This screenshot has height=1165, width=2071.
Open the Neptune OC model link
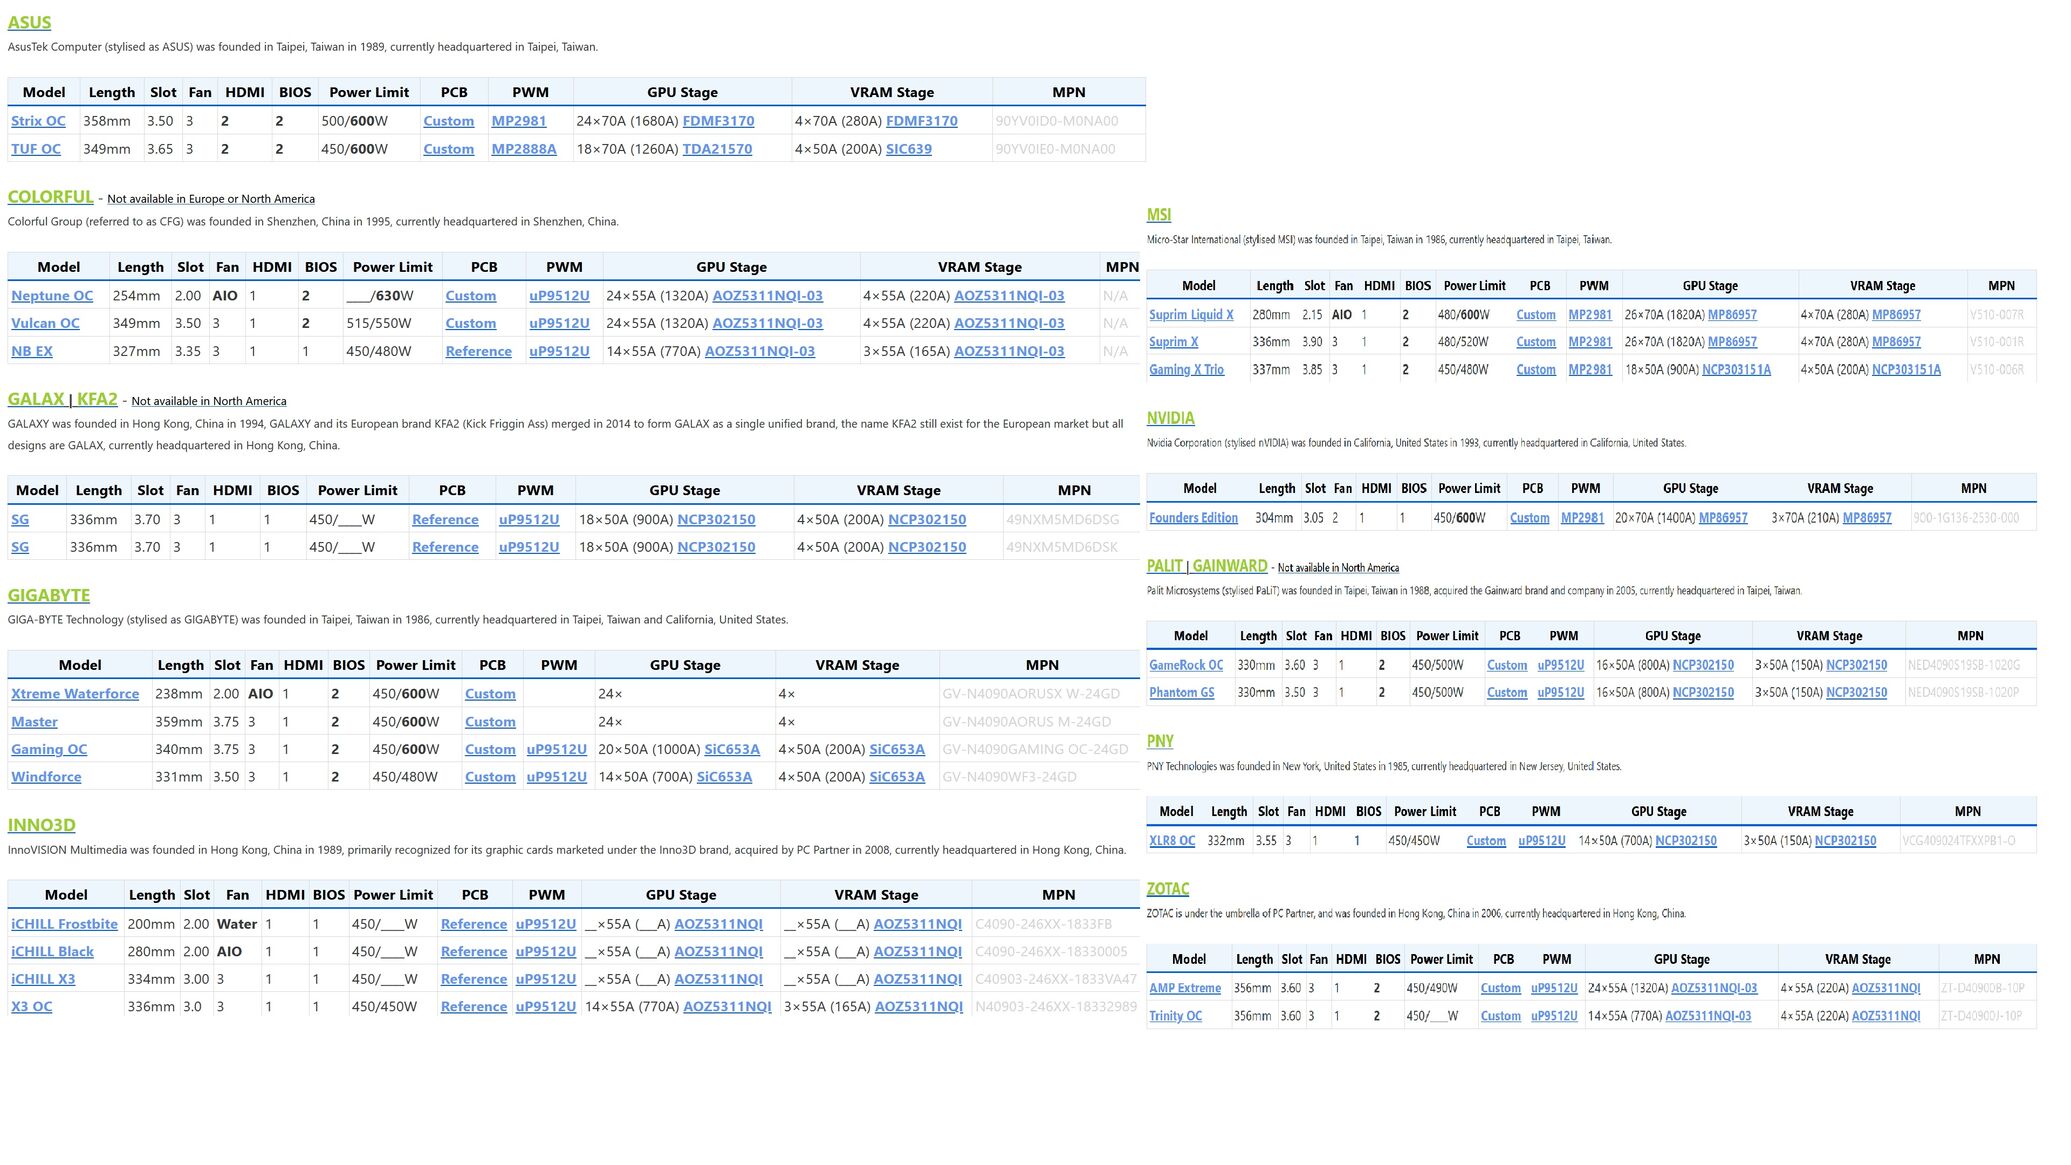(x=52, y=296)
